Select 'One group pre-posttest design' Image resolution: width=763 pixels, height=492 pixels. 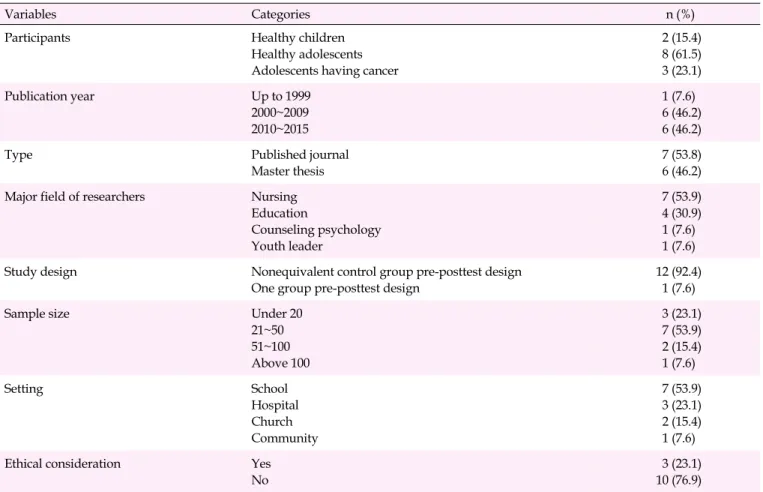click(335, 289)
